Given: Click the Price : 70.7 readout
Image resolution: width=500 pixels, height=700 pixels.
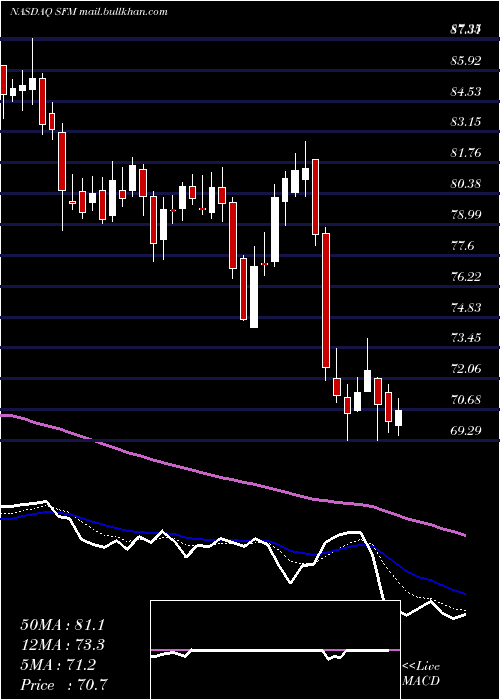Looking at the screenshot, I should [x=65, y=685].
